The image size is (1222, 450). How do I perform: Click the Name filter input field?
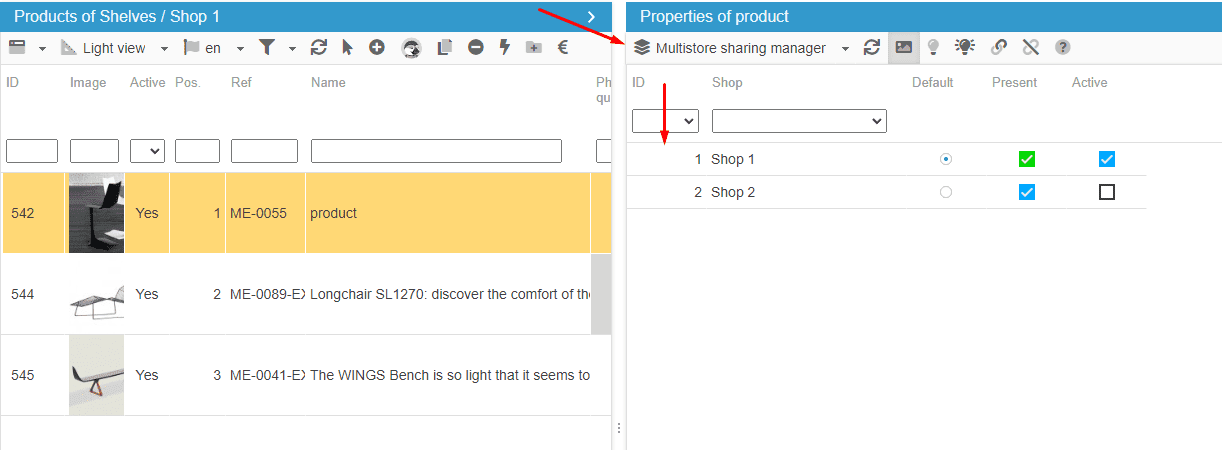pos(436,151)
